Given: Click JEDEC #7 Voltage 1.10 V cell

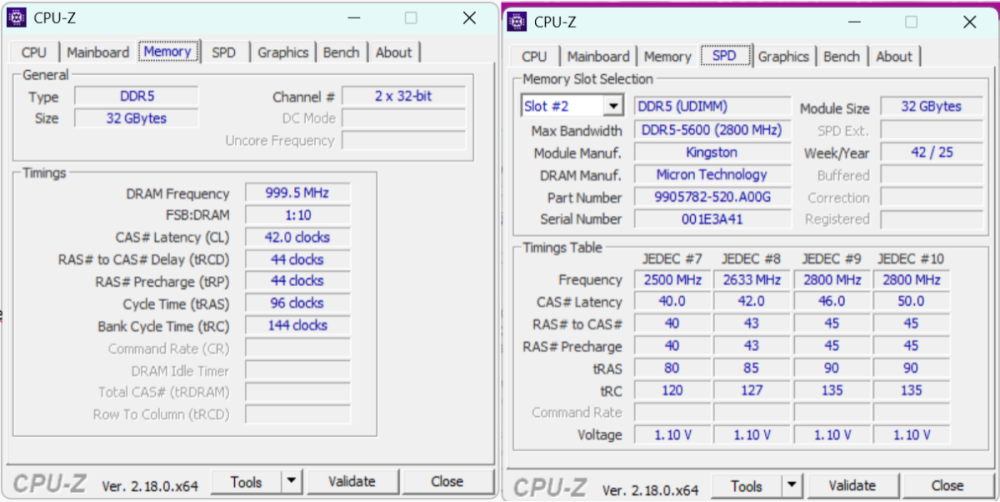Looking at the screenshot, I should pos(672,434).
